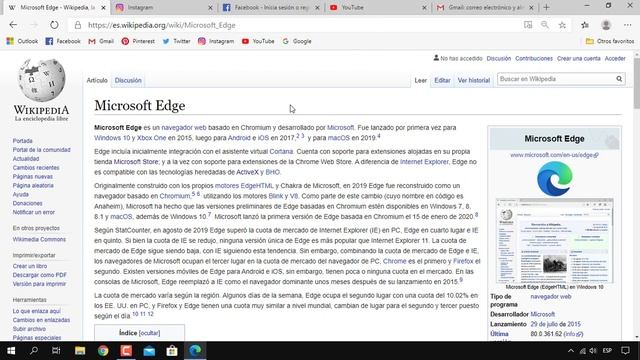Click the zoom magnifier icon in address bar
Screen dimensions: 640x360
[x=545, y=25]
